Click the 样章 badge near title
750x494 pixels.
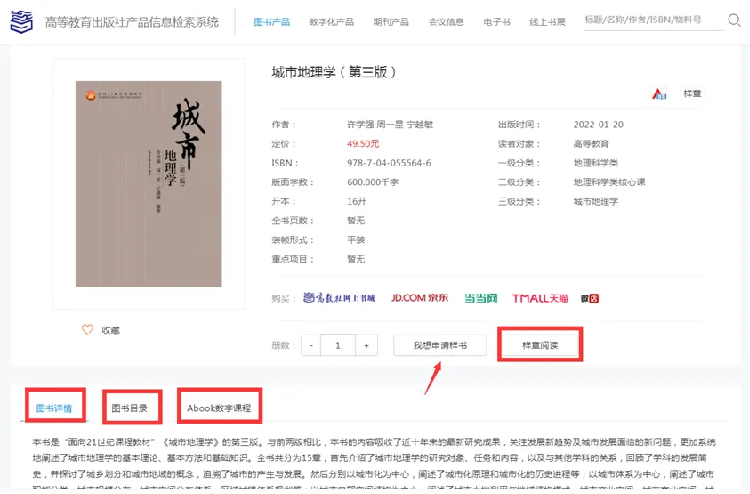point(692,94)
